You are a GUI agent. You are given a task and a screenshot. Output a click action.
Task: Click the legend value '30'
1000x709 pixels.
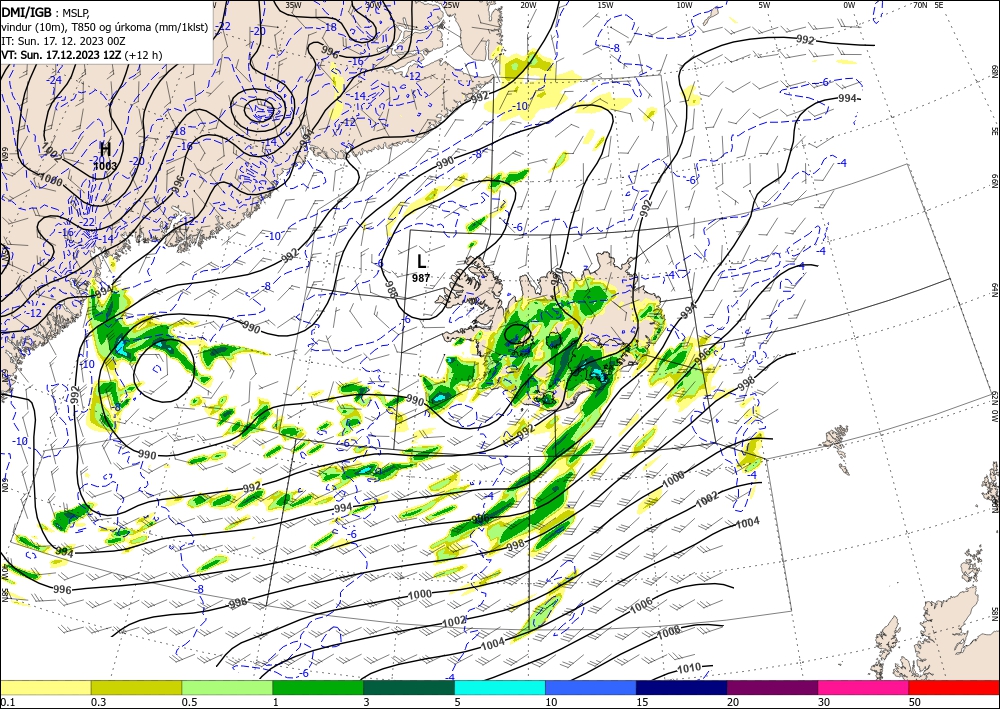[824, 702]
